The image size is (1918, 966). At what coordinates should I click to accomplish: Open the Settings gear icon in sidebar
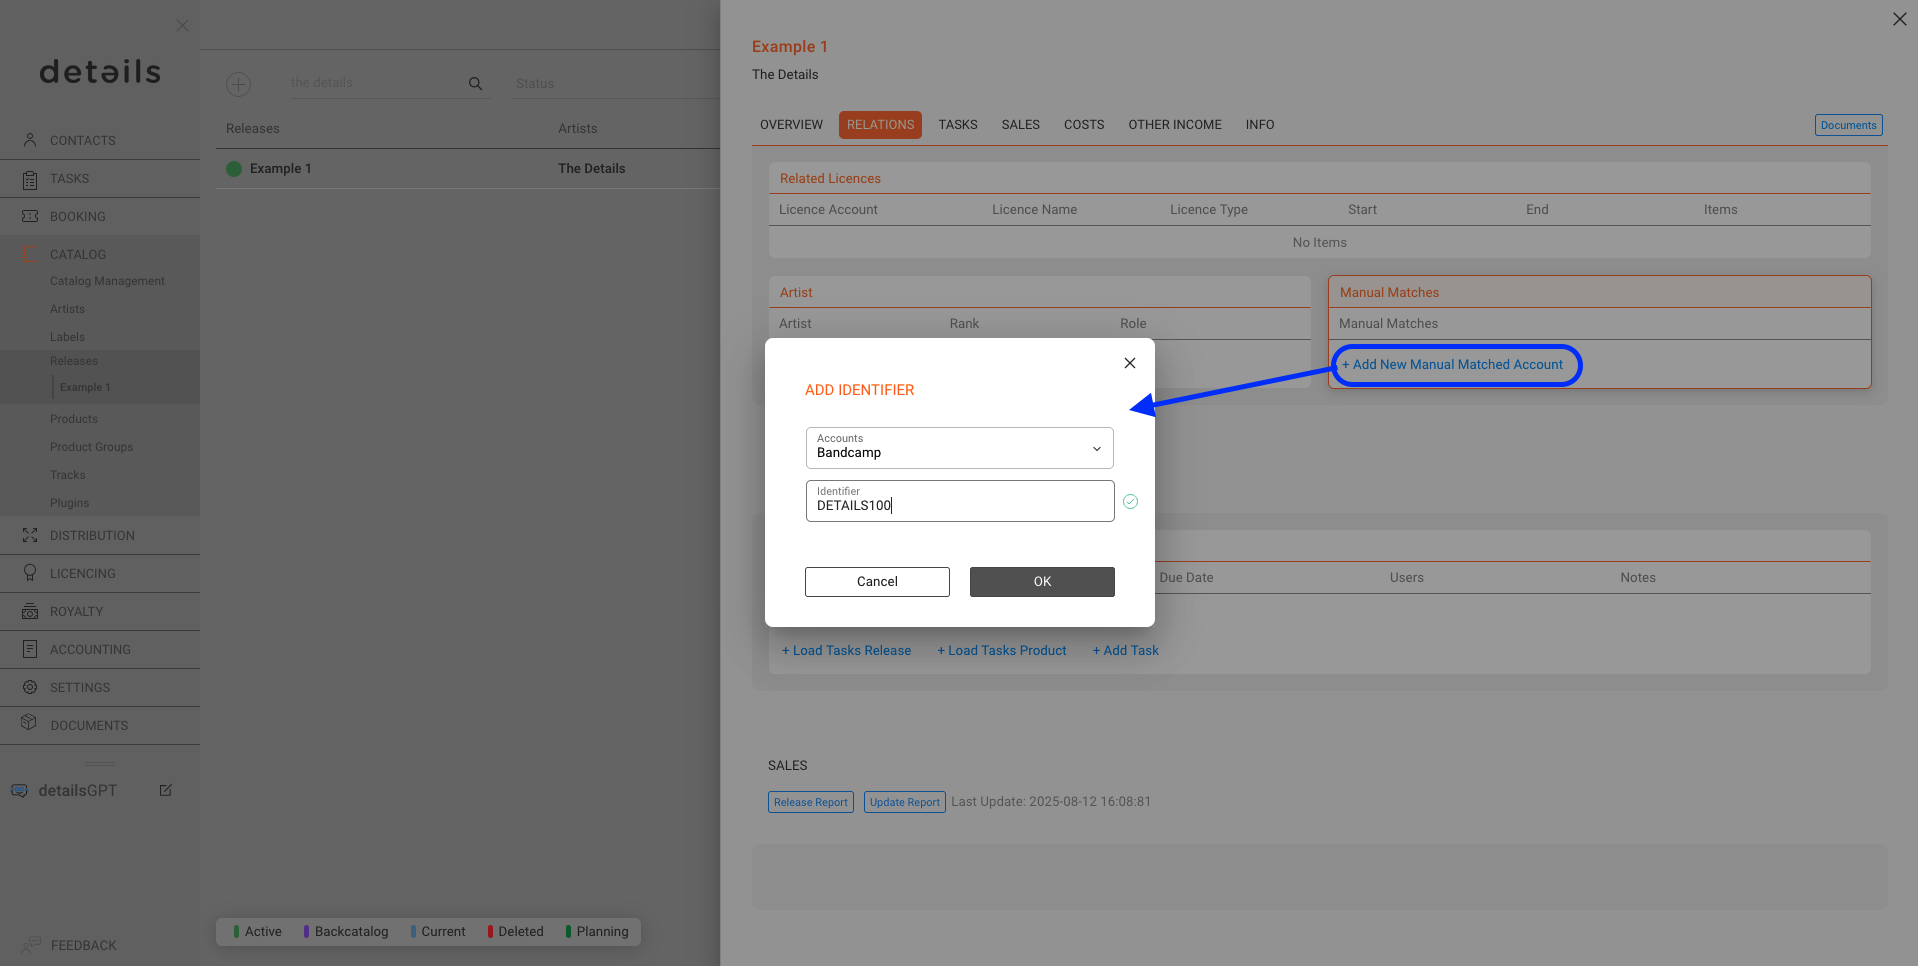[x=30, y=687]
